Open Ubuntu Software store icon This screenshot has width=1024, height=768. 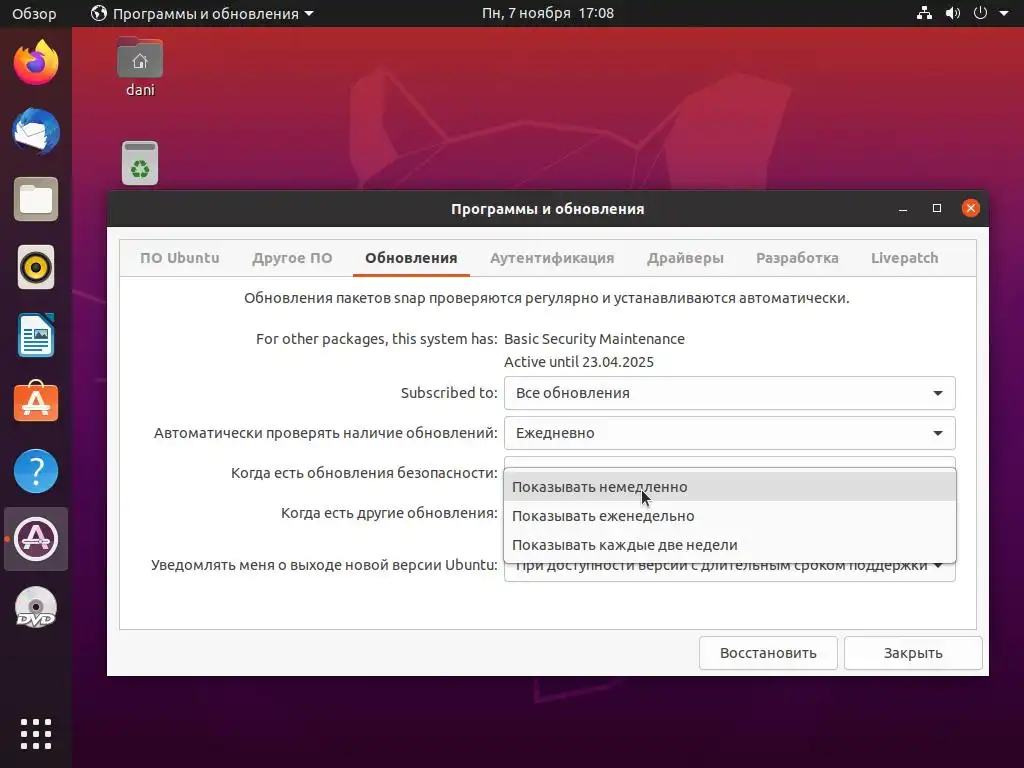pos(36,402)
